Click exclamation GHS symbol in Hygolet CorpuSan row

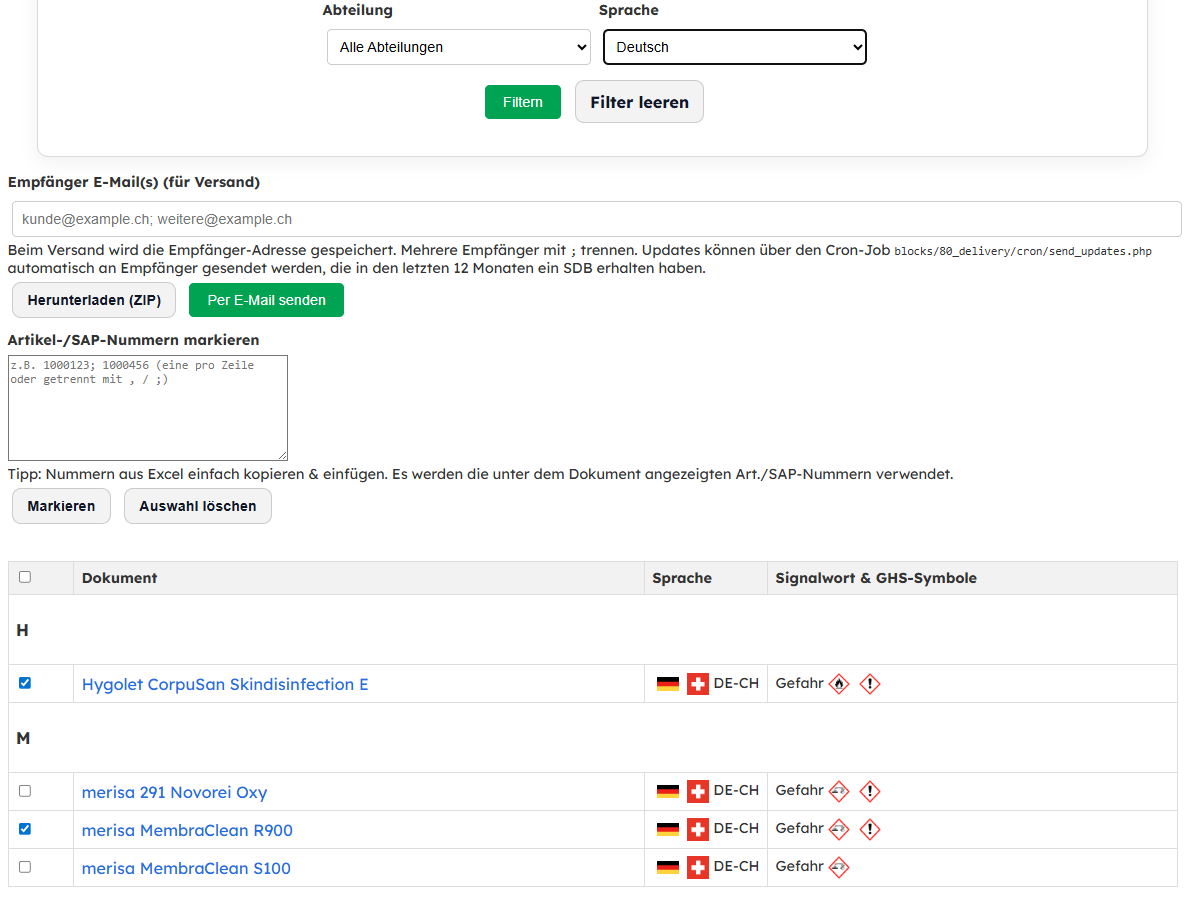[870, 684]
